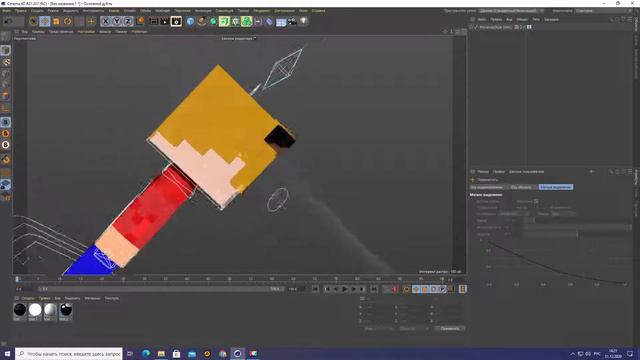Open the MoGraph menu
The image size is (640, 360).
[162, 11]
